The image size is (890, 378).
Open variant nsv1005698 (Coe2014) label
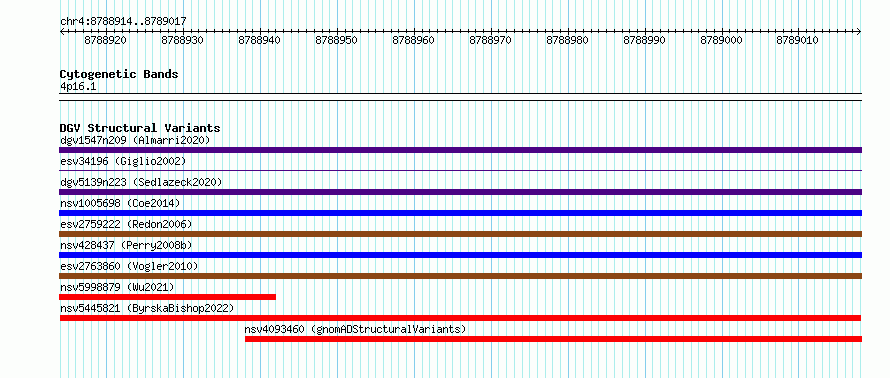coord(120,203)
